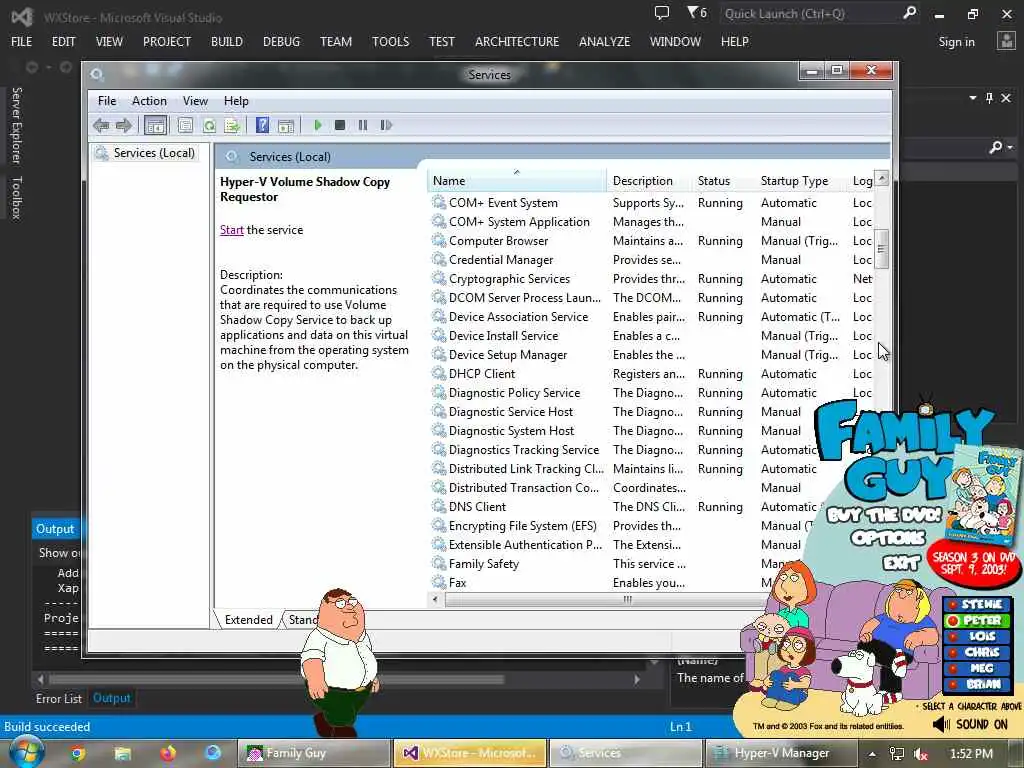Viewport: 1024px width, 768px height.
Task: Click the Restart Service icon
Action: pos(386,125)
